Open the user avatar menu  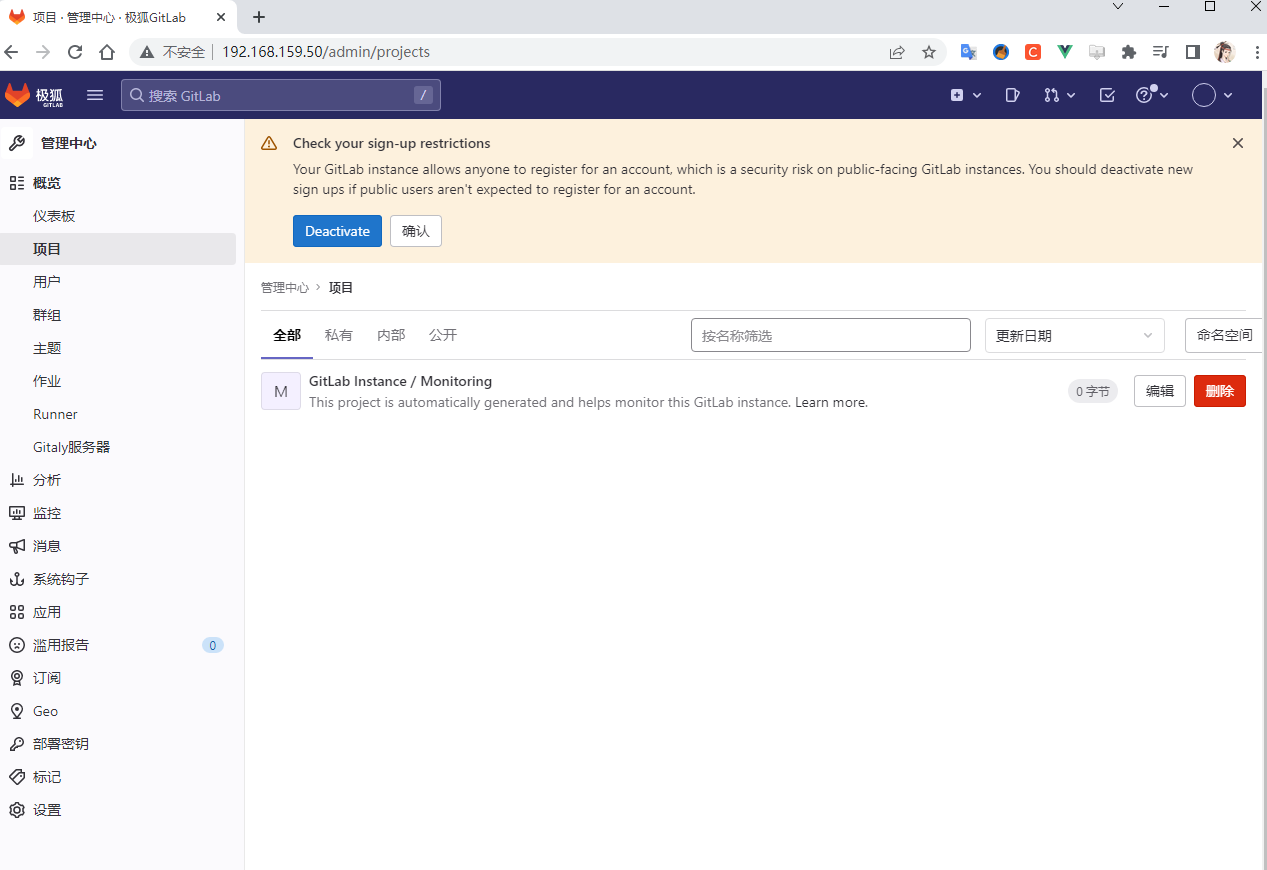point(1212,95)
